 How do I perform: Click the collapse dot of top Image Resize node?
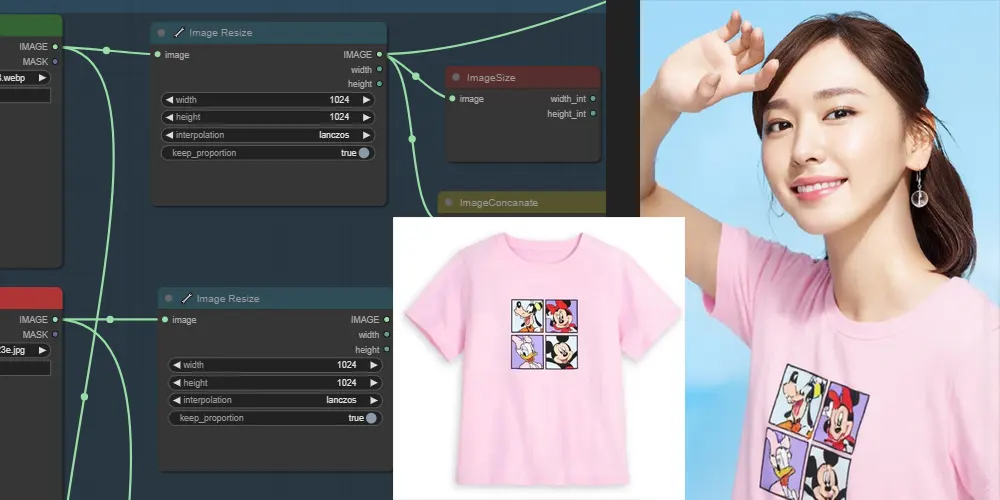pyautogui.click(x=161, y=33)
